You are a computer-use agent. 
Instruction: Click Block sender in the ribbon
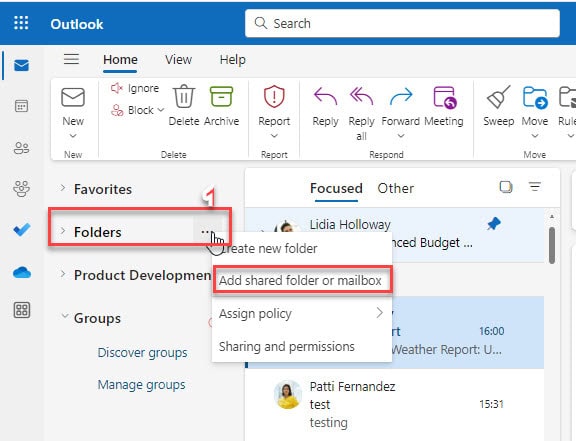[133, 110]
